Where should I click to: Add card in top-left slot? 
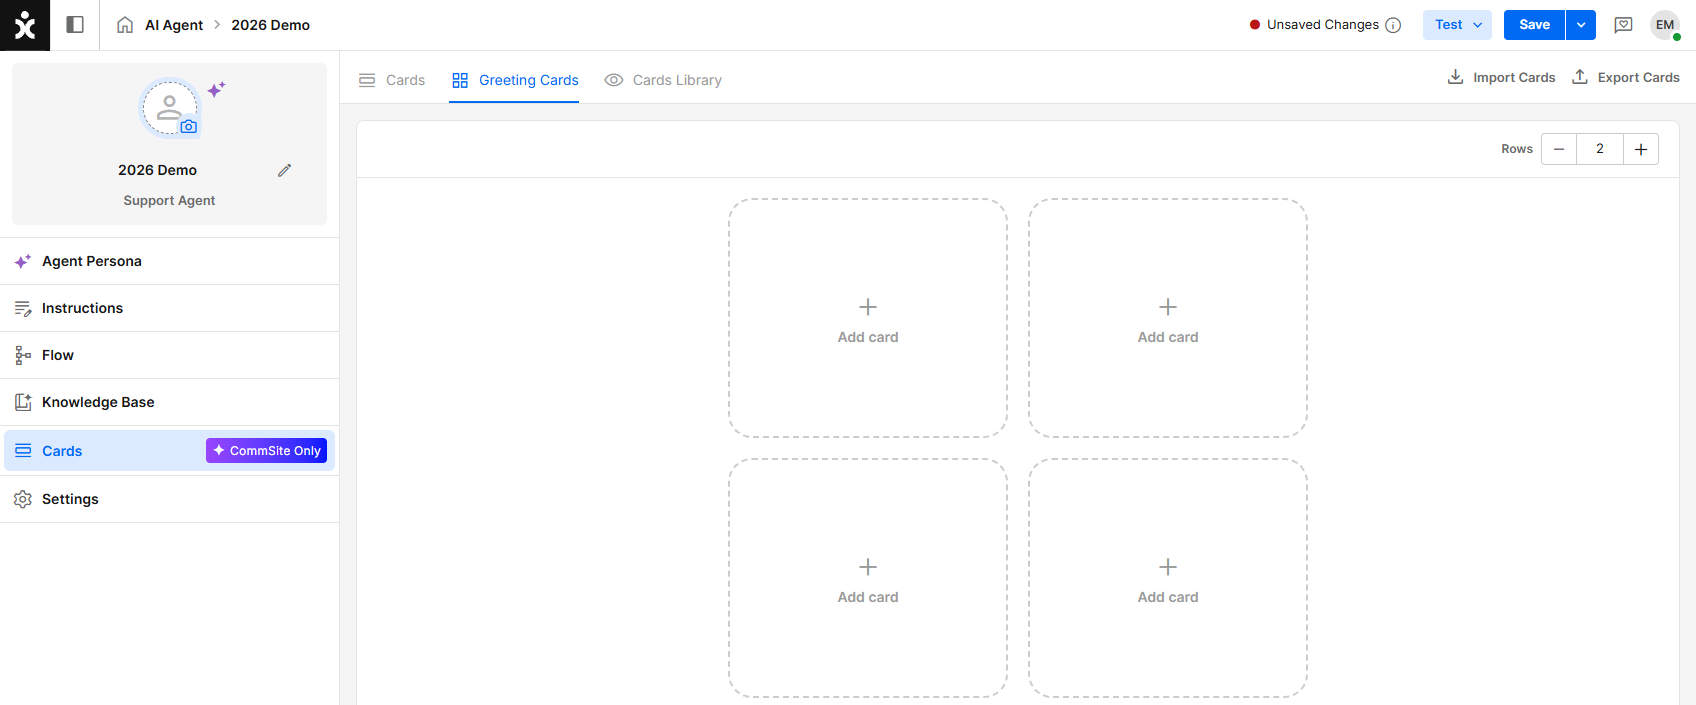pyautogui.click(x=868, y=318)
